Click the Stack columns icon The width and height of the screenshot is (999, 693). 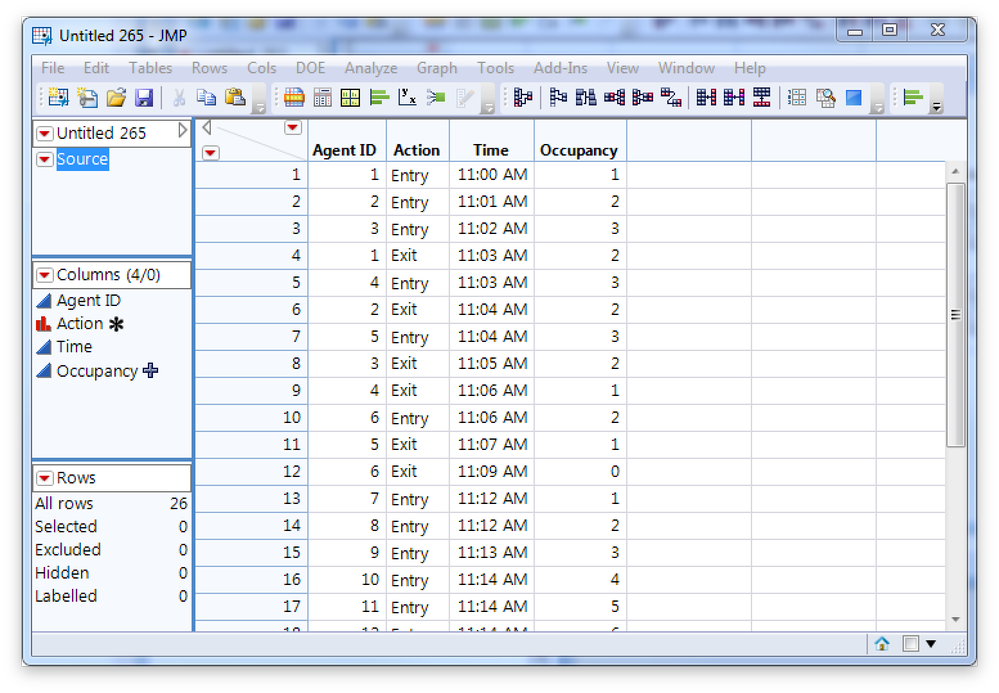(x=614, y=97)
